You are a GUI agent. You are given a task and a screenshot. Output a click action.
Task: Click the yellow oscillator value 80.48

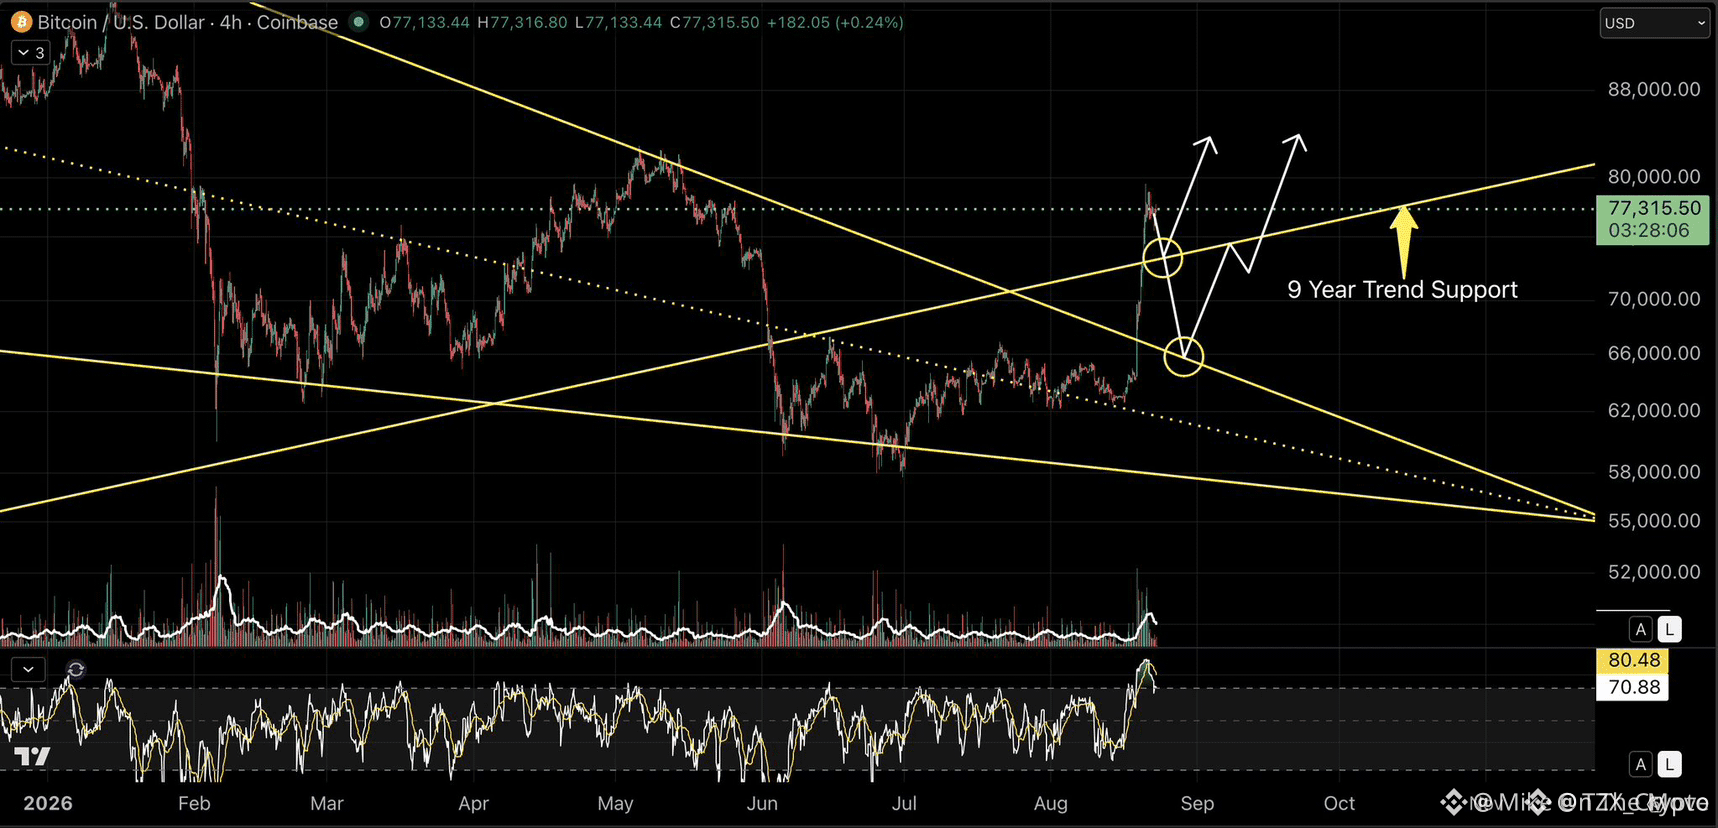[1633, 660]
